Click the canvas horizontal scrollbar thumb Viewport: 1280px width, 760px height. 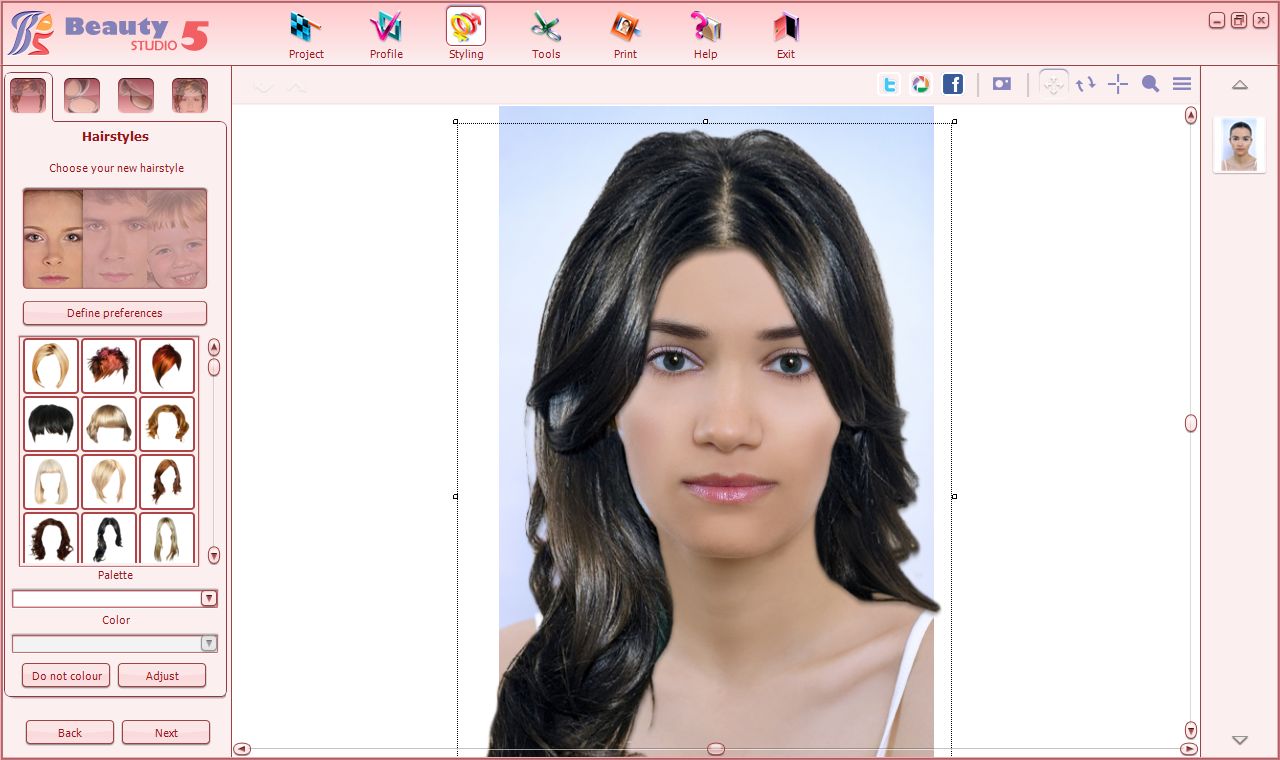pyautogui.click(x=716, y=749)
